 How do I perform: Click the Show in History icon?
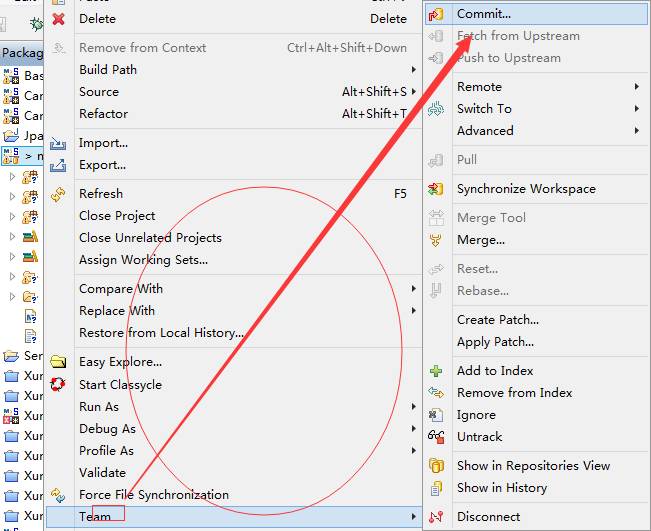(436, 488)
